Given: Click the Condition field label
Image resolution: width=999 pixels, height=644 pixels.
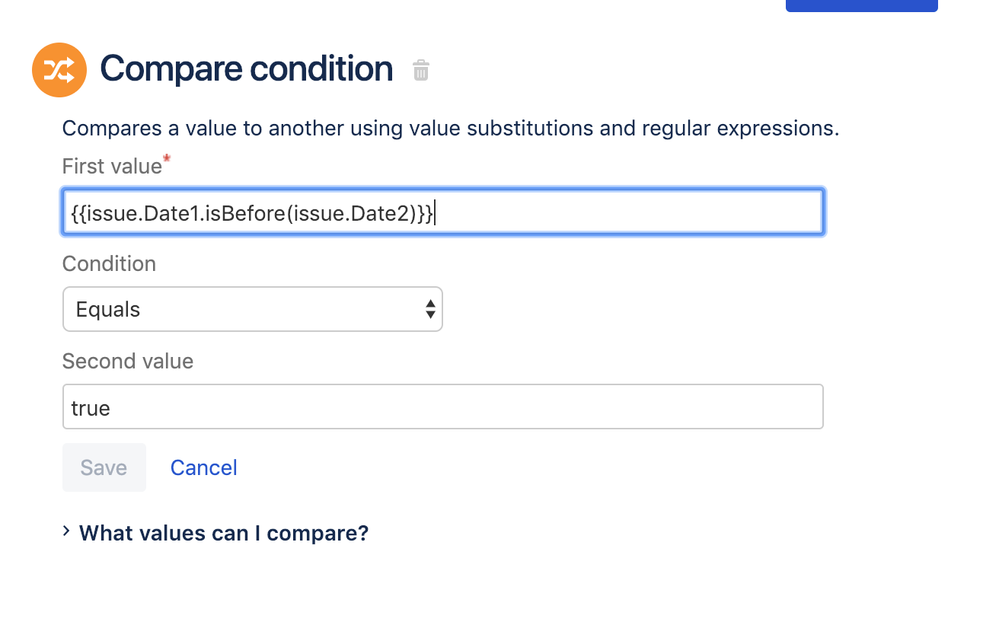Looking at the screenshot, I should (x=109, y=264).
